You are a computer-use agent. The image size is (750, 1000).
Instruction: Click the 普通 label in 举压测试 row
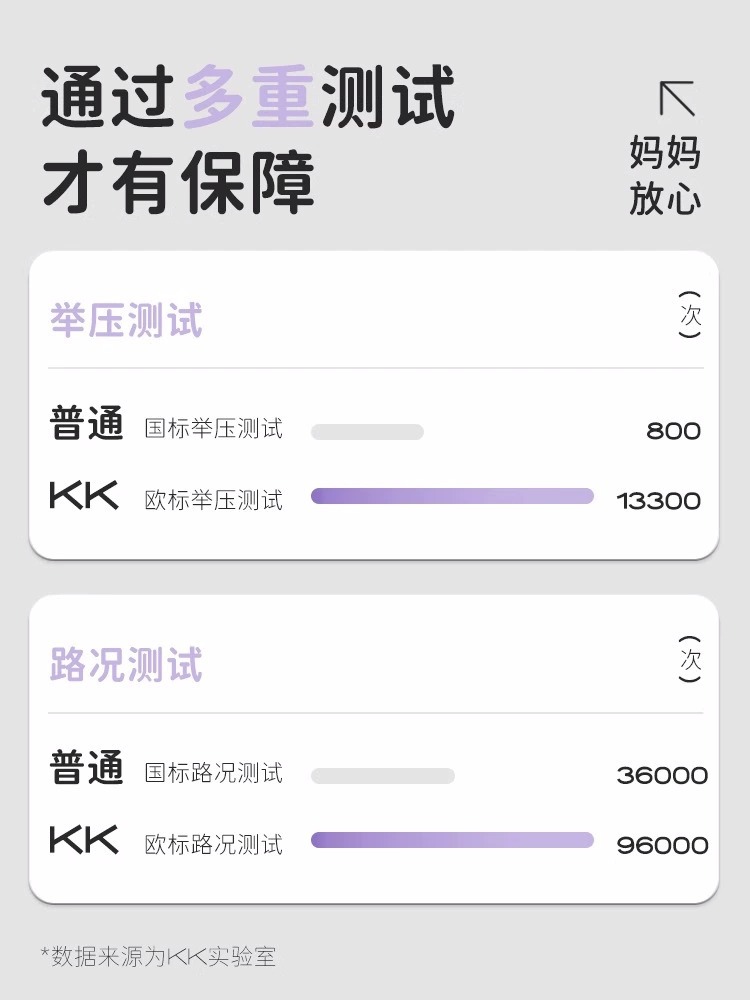pos(87,424)
